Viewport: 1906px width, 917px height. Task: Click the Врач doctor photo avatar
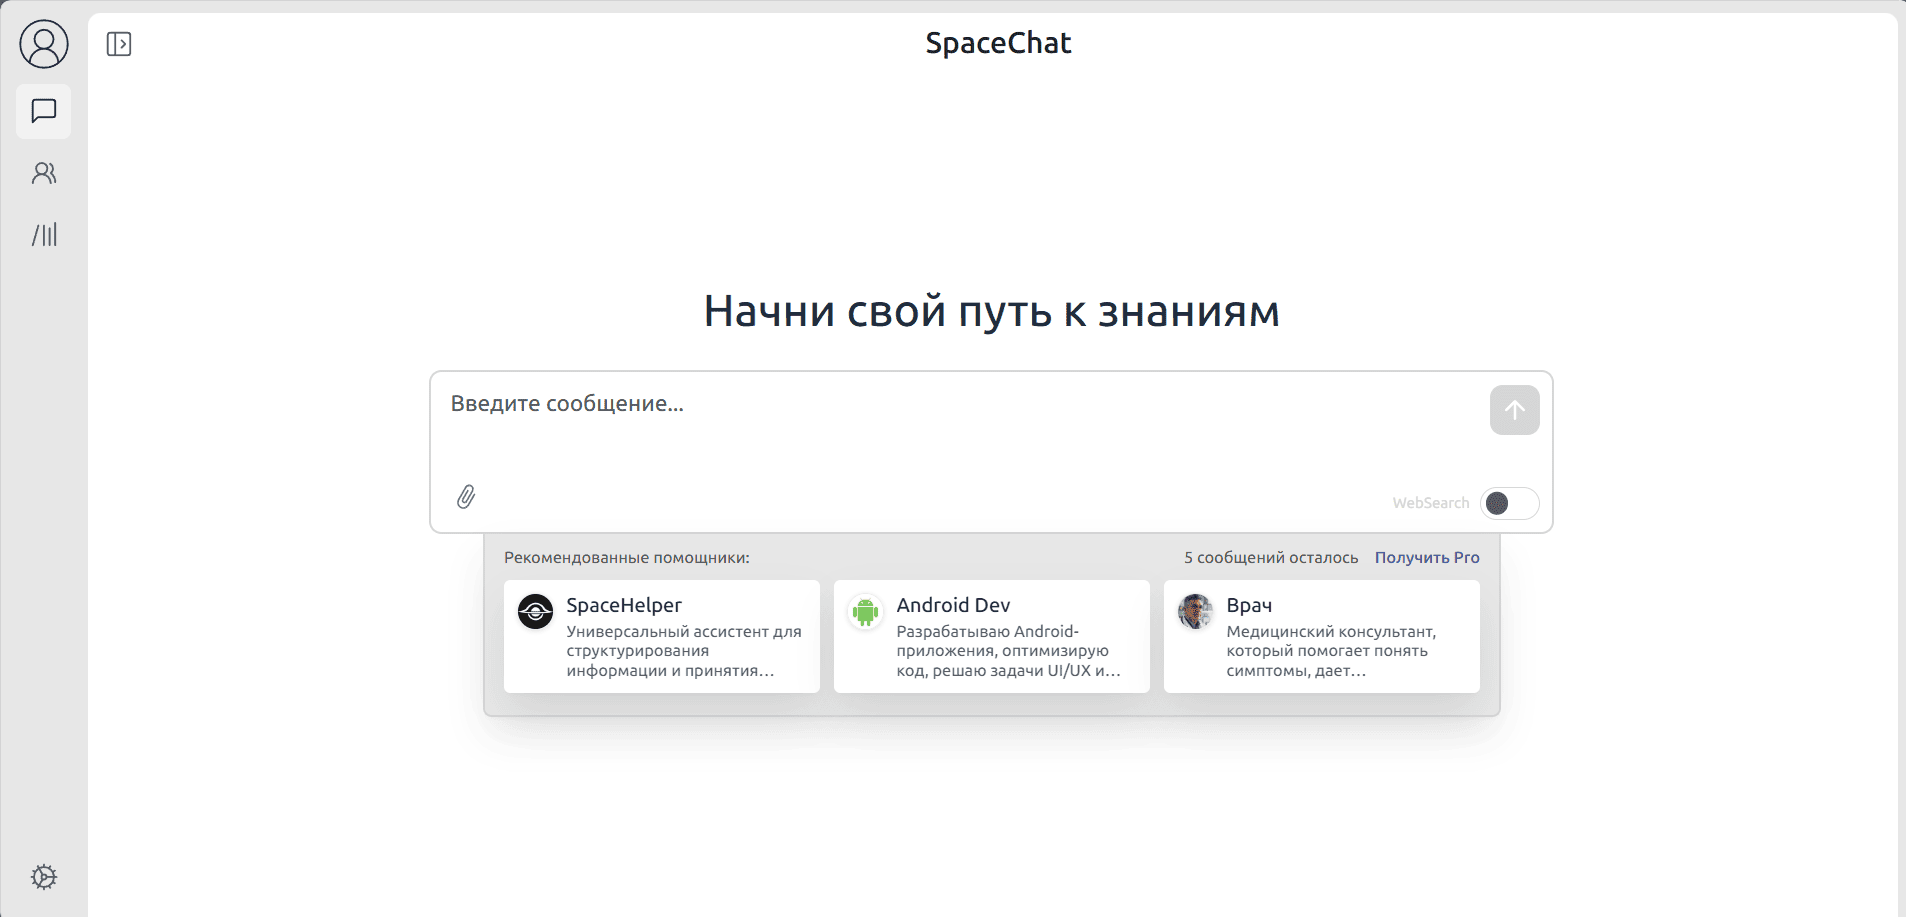[x=1196, y=611]
